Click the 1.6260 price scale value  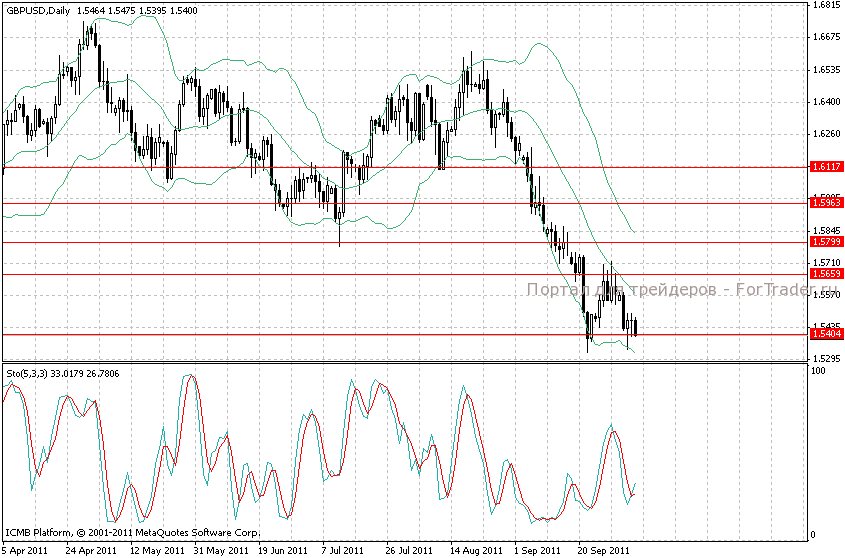pos(827,134)
